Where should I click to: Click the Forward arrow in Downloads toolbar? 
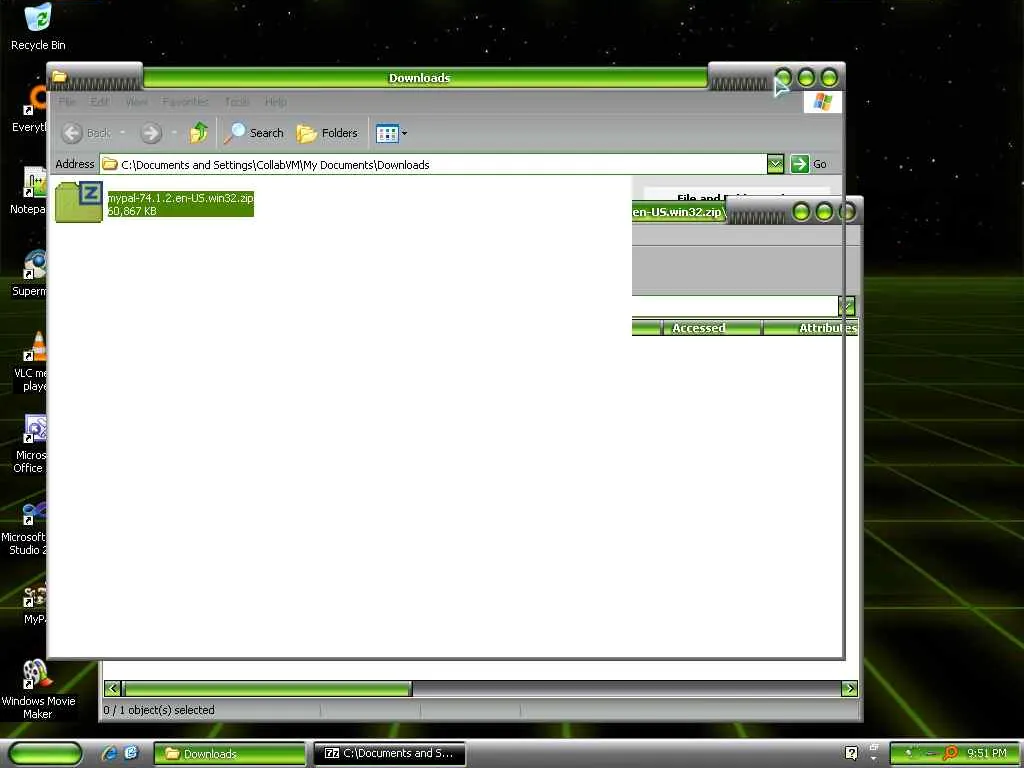point(151,133)
